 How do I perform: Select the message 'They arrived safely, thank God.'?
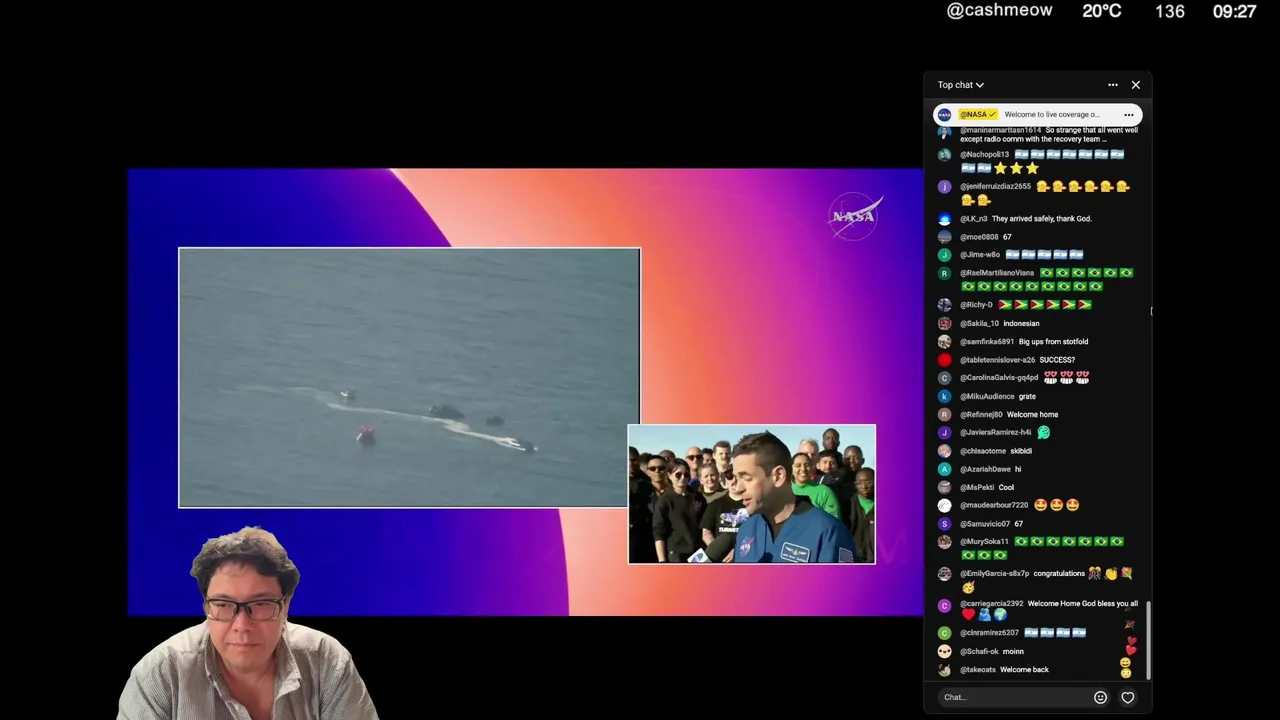1041,219
